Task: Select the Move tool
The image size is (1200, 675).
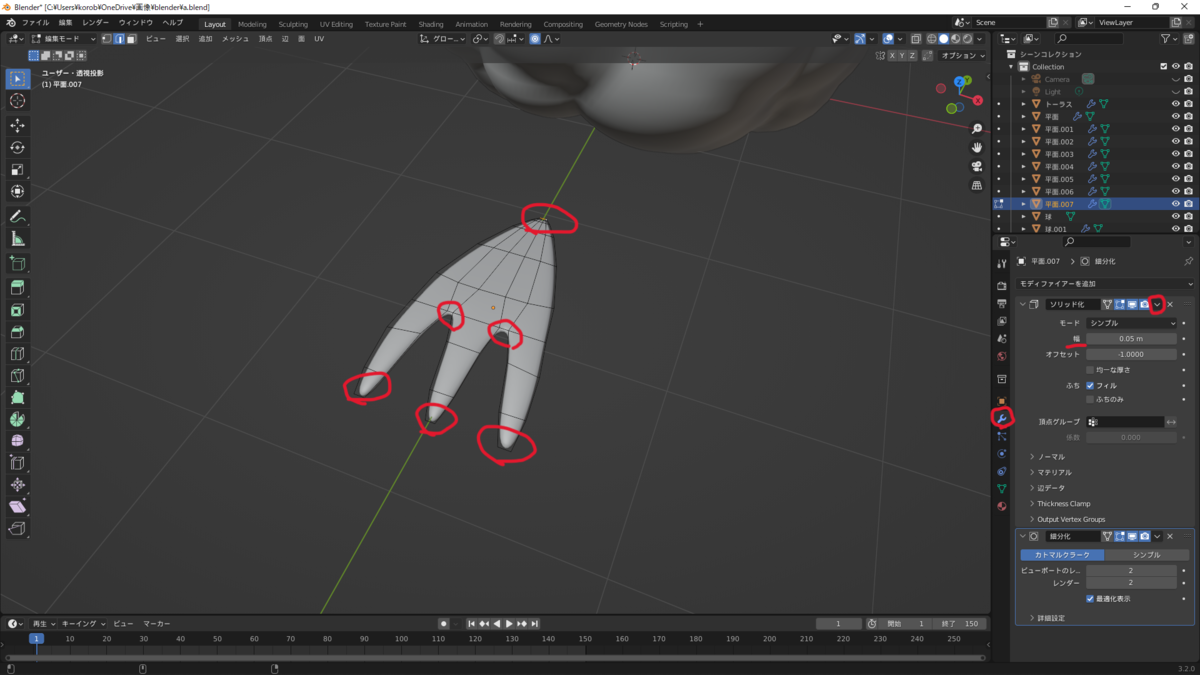Action: click(x=17, y=126)
